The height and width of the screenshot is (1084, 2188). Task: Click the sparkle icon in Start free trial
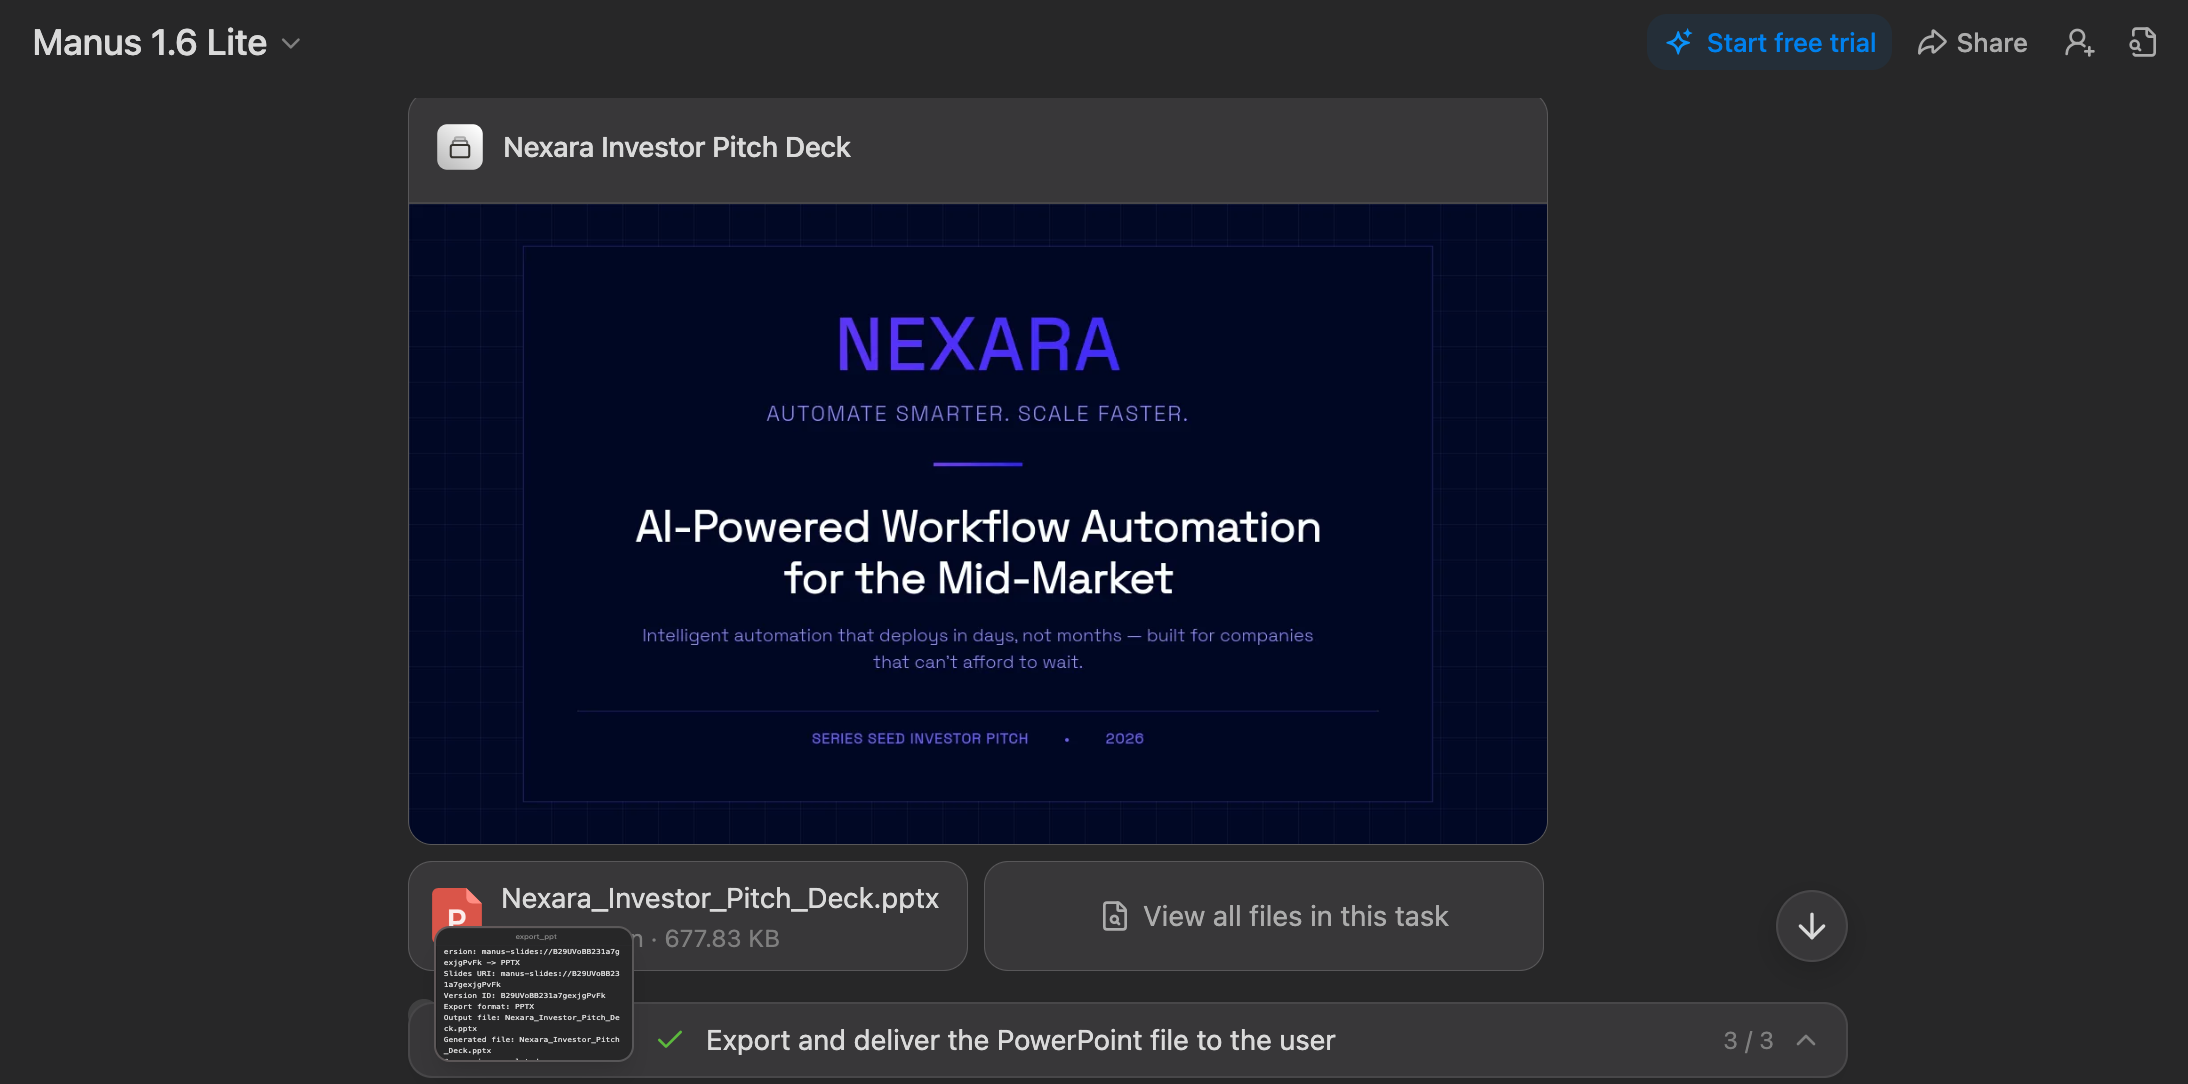click(1679, 42)
